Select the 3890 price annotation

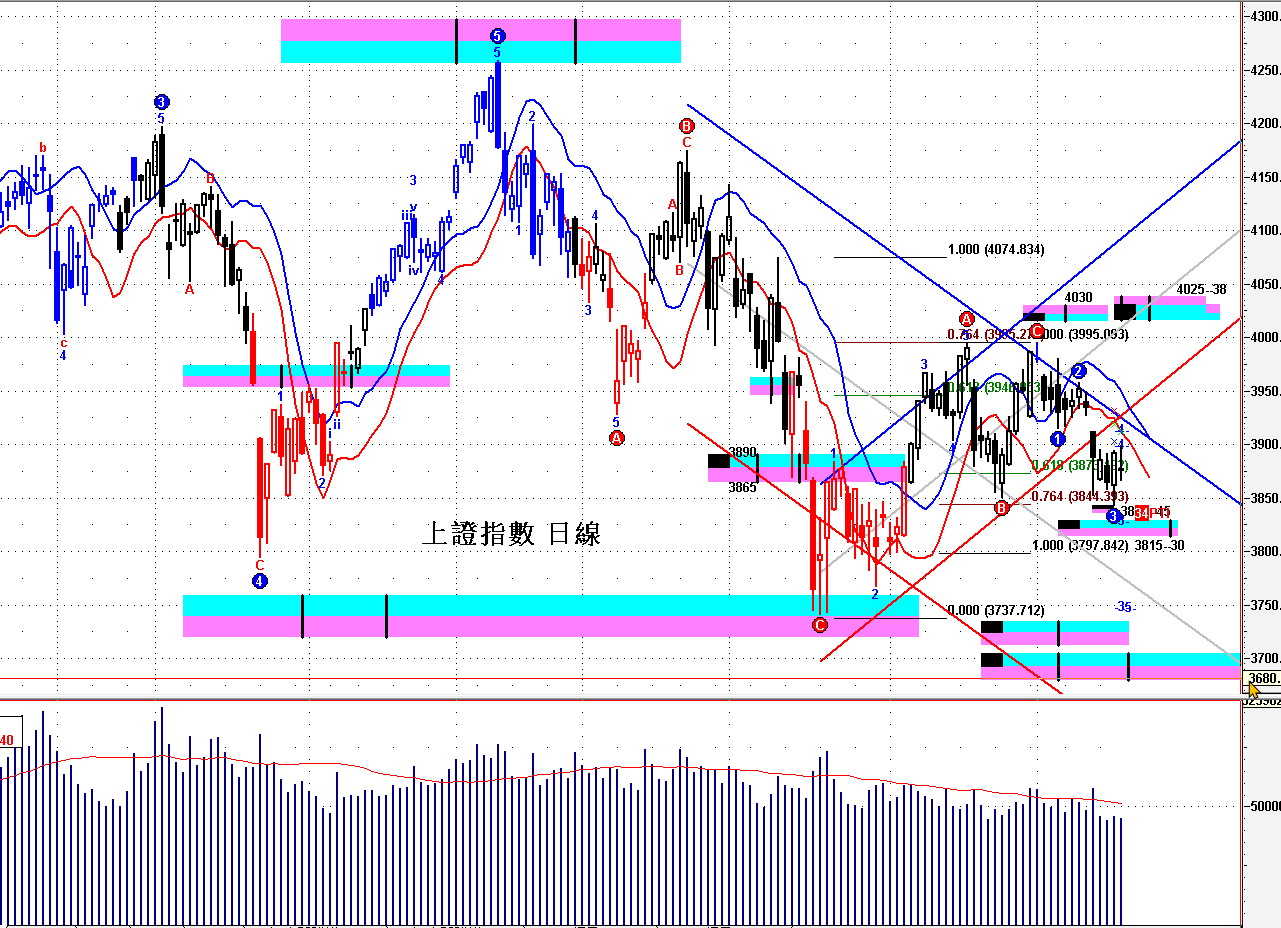(743, 452)
